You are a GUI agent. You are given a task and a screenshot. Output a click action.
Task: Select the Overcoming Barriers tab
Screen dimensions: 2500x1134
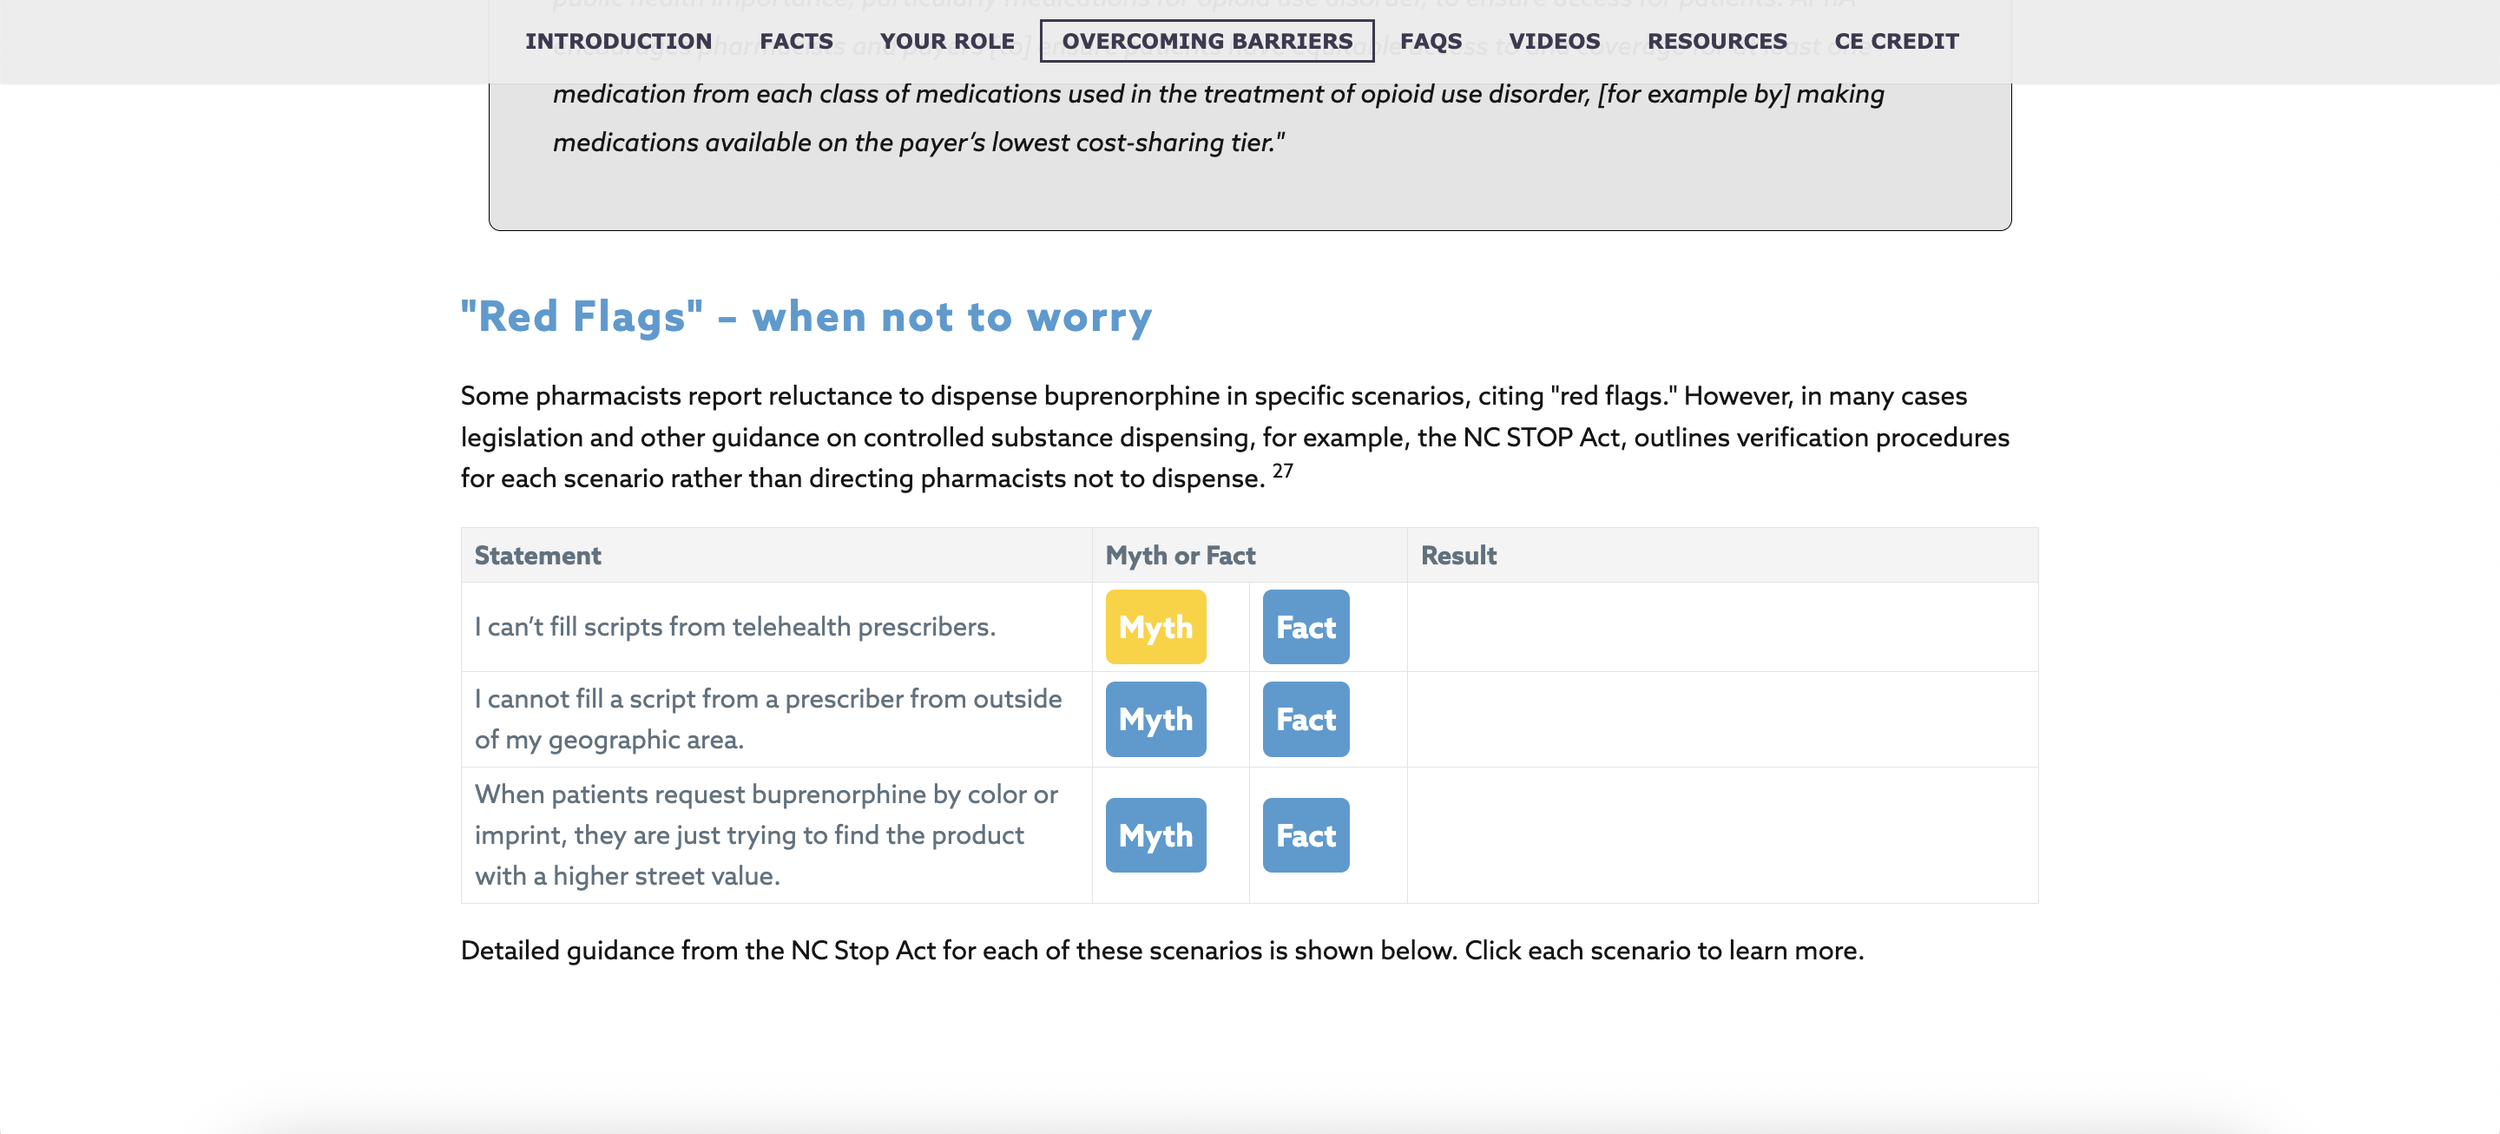click(x=1206, y=41)
